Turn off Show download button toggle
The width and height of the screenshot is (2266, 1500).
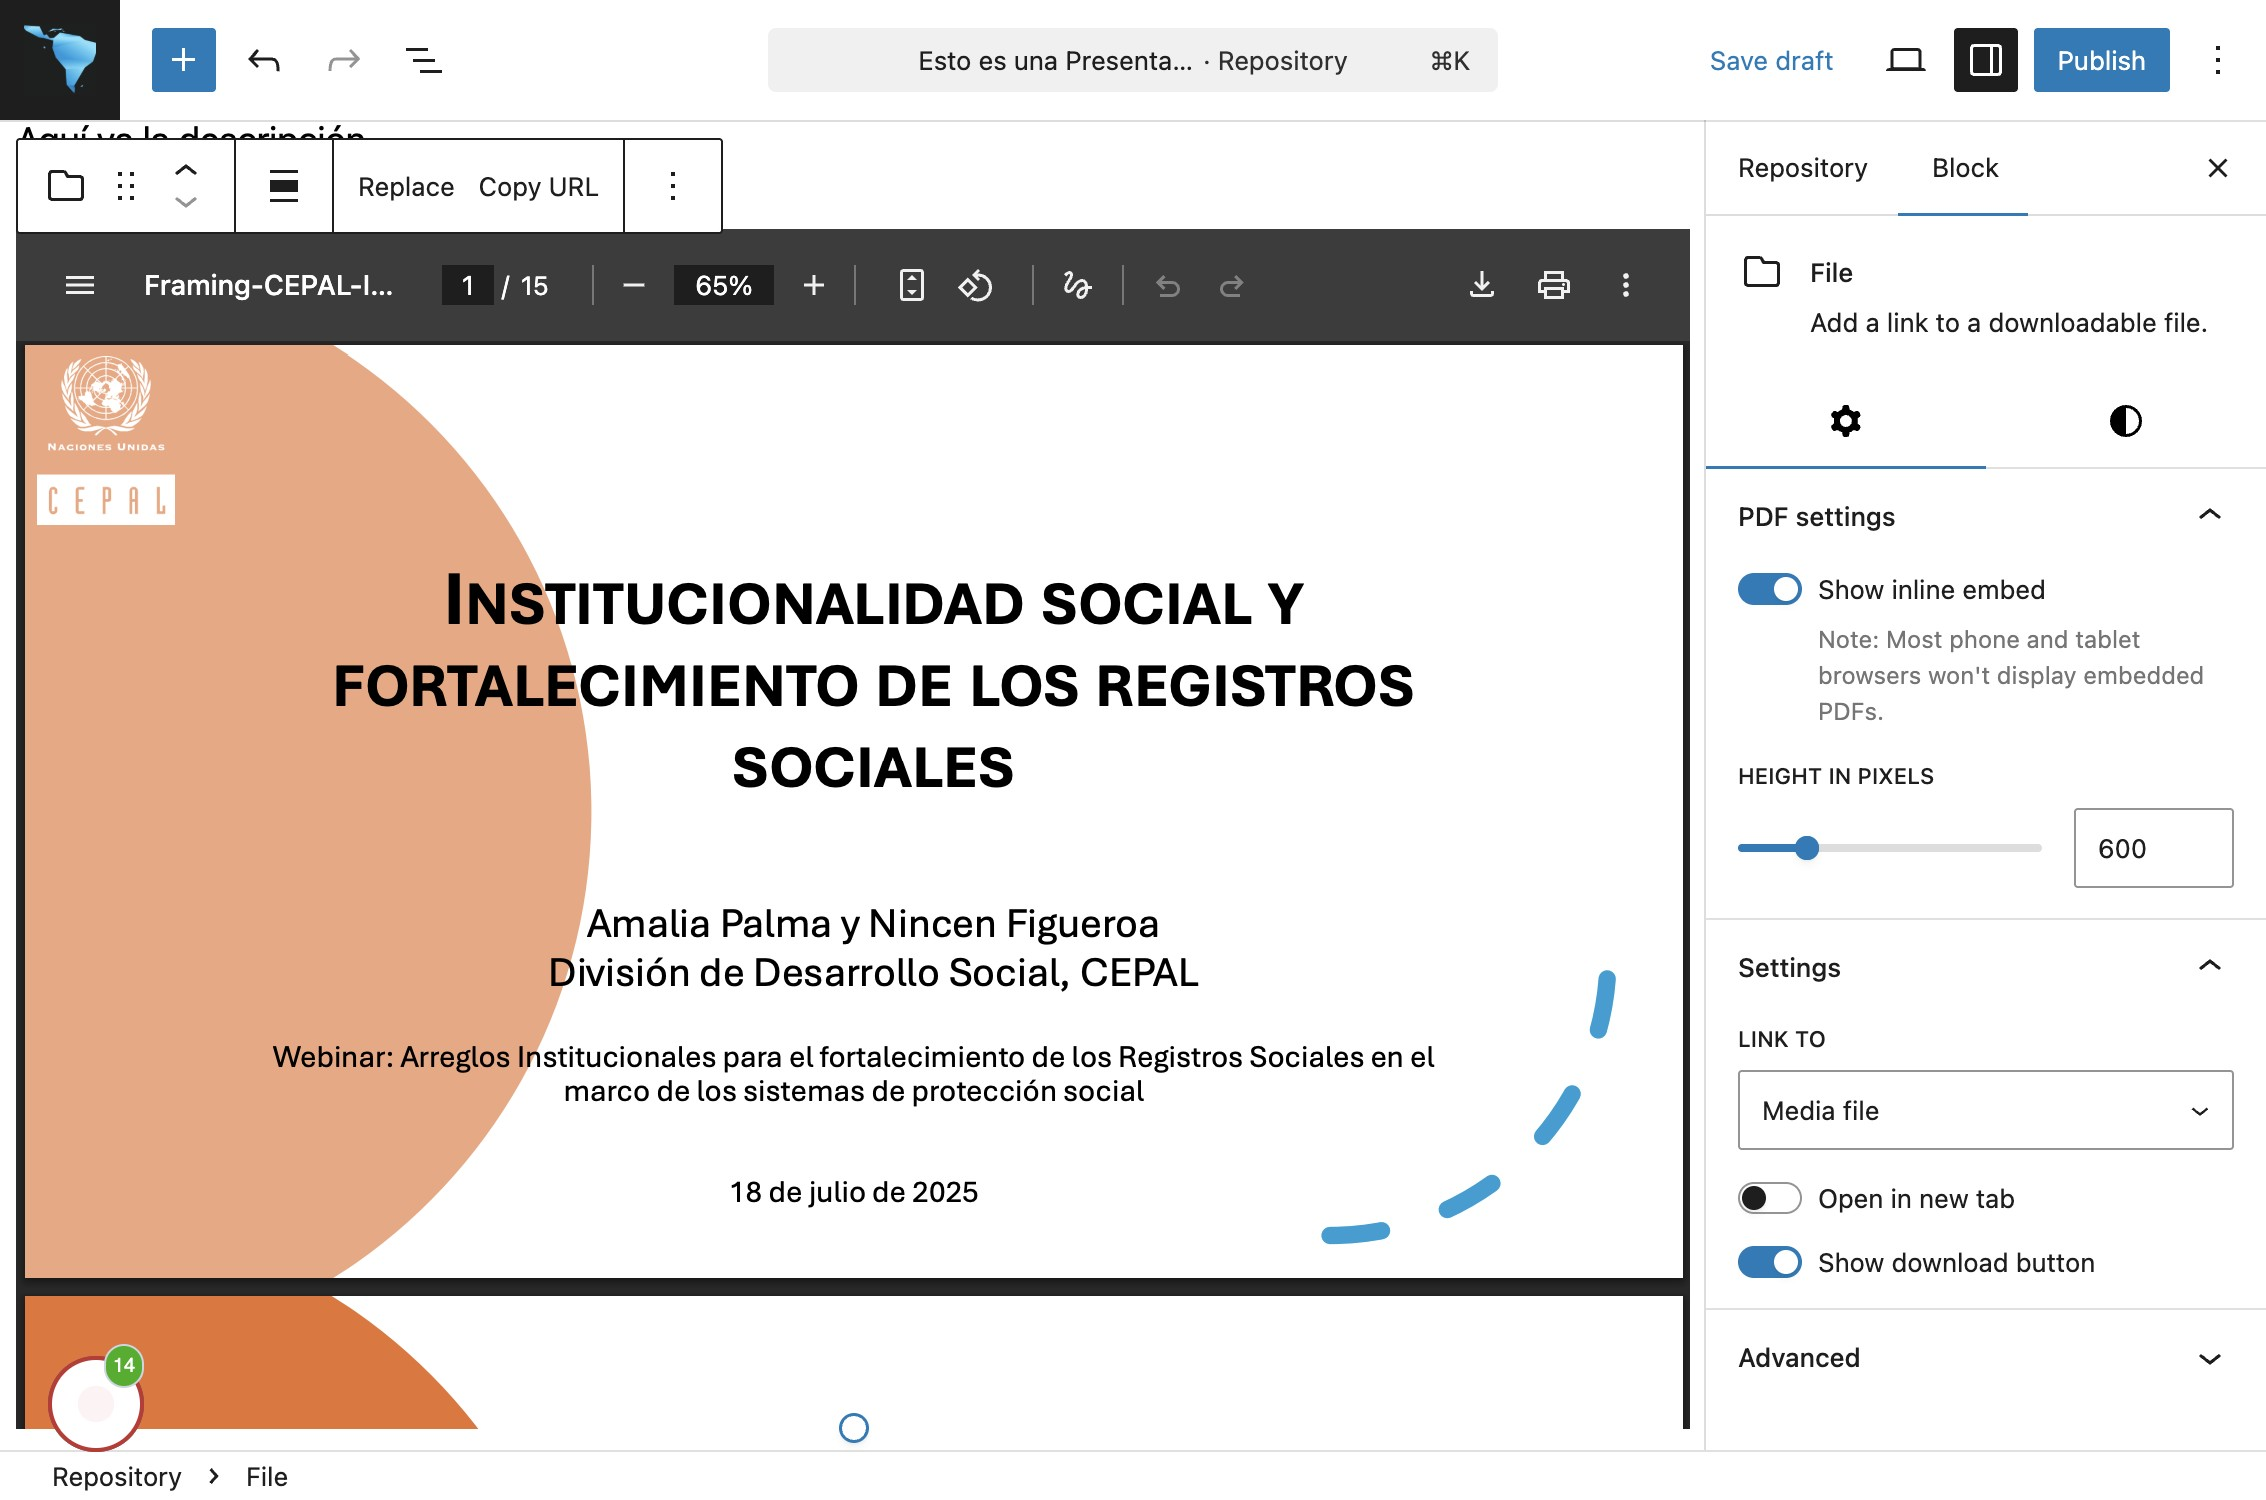[1769, 1262]
